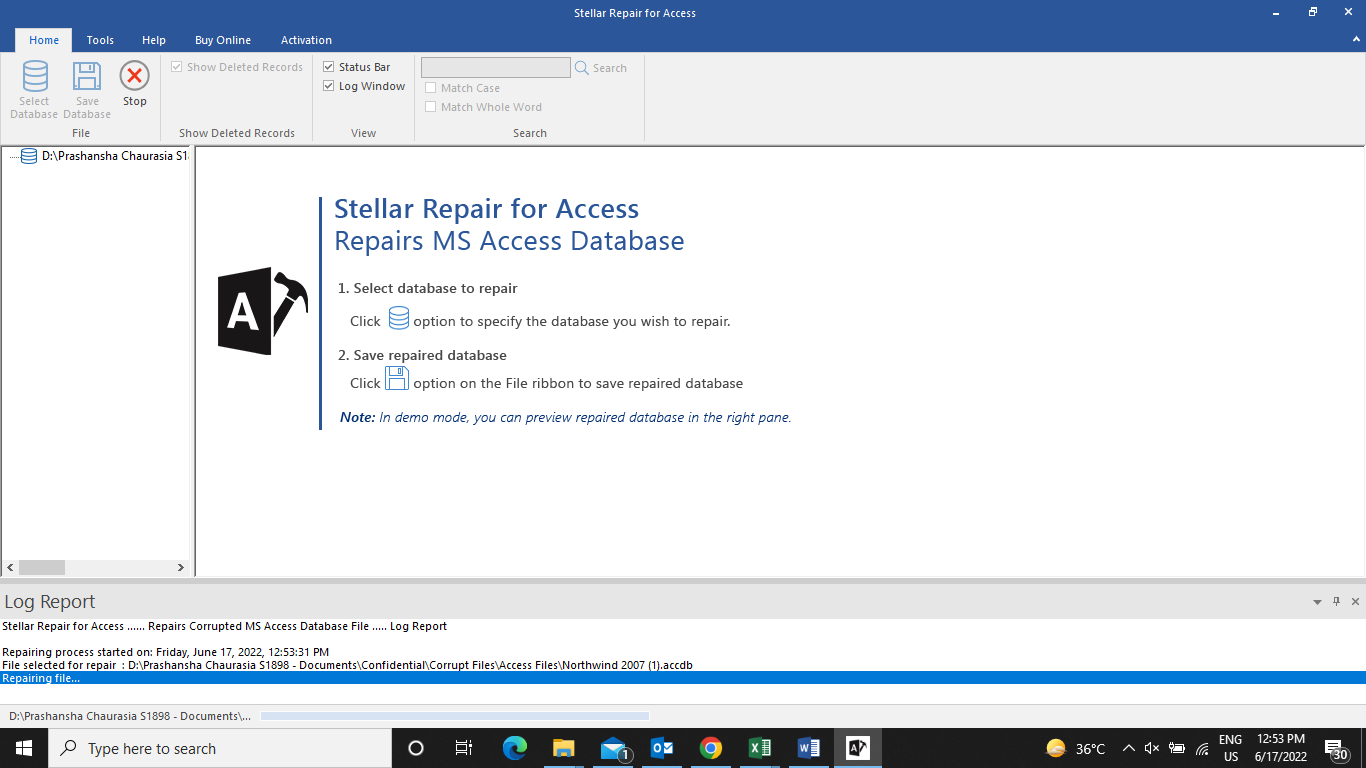The width and height of the screenshot is (1366, 768).
Task: Show hidden system tray icons
Action: [1129, 748]
